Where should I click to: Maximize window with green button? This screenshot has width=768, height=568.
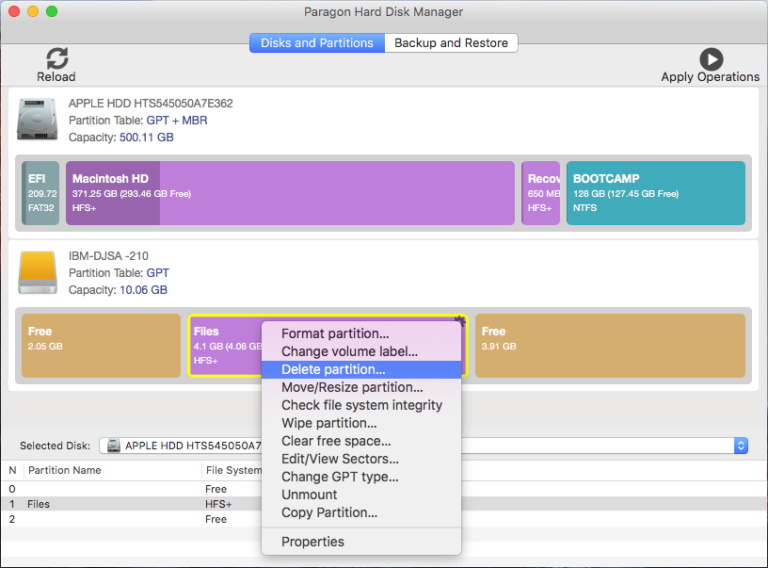51,11
